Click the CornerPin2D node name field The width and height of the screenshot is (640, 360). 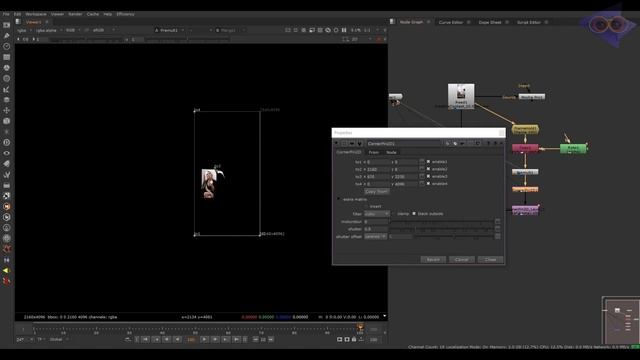click(404, 144)
